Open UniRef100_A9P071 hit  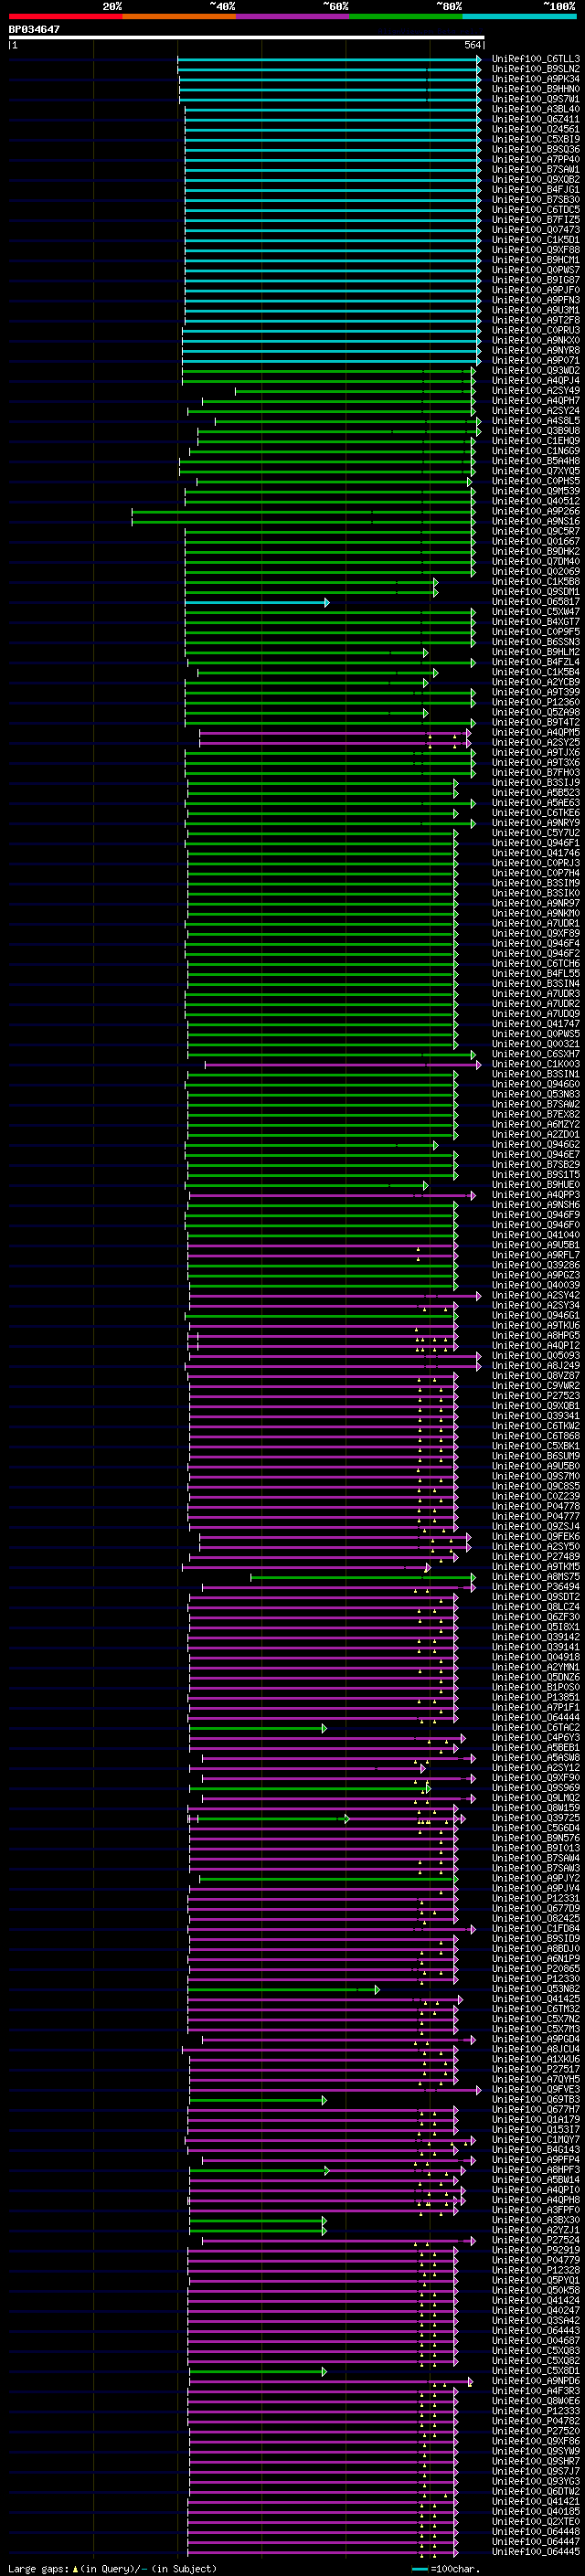[x=536, y=360]
